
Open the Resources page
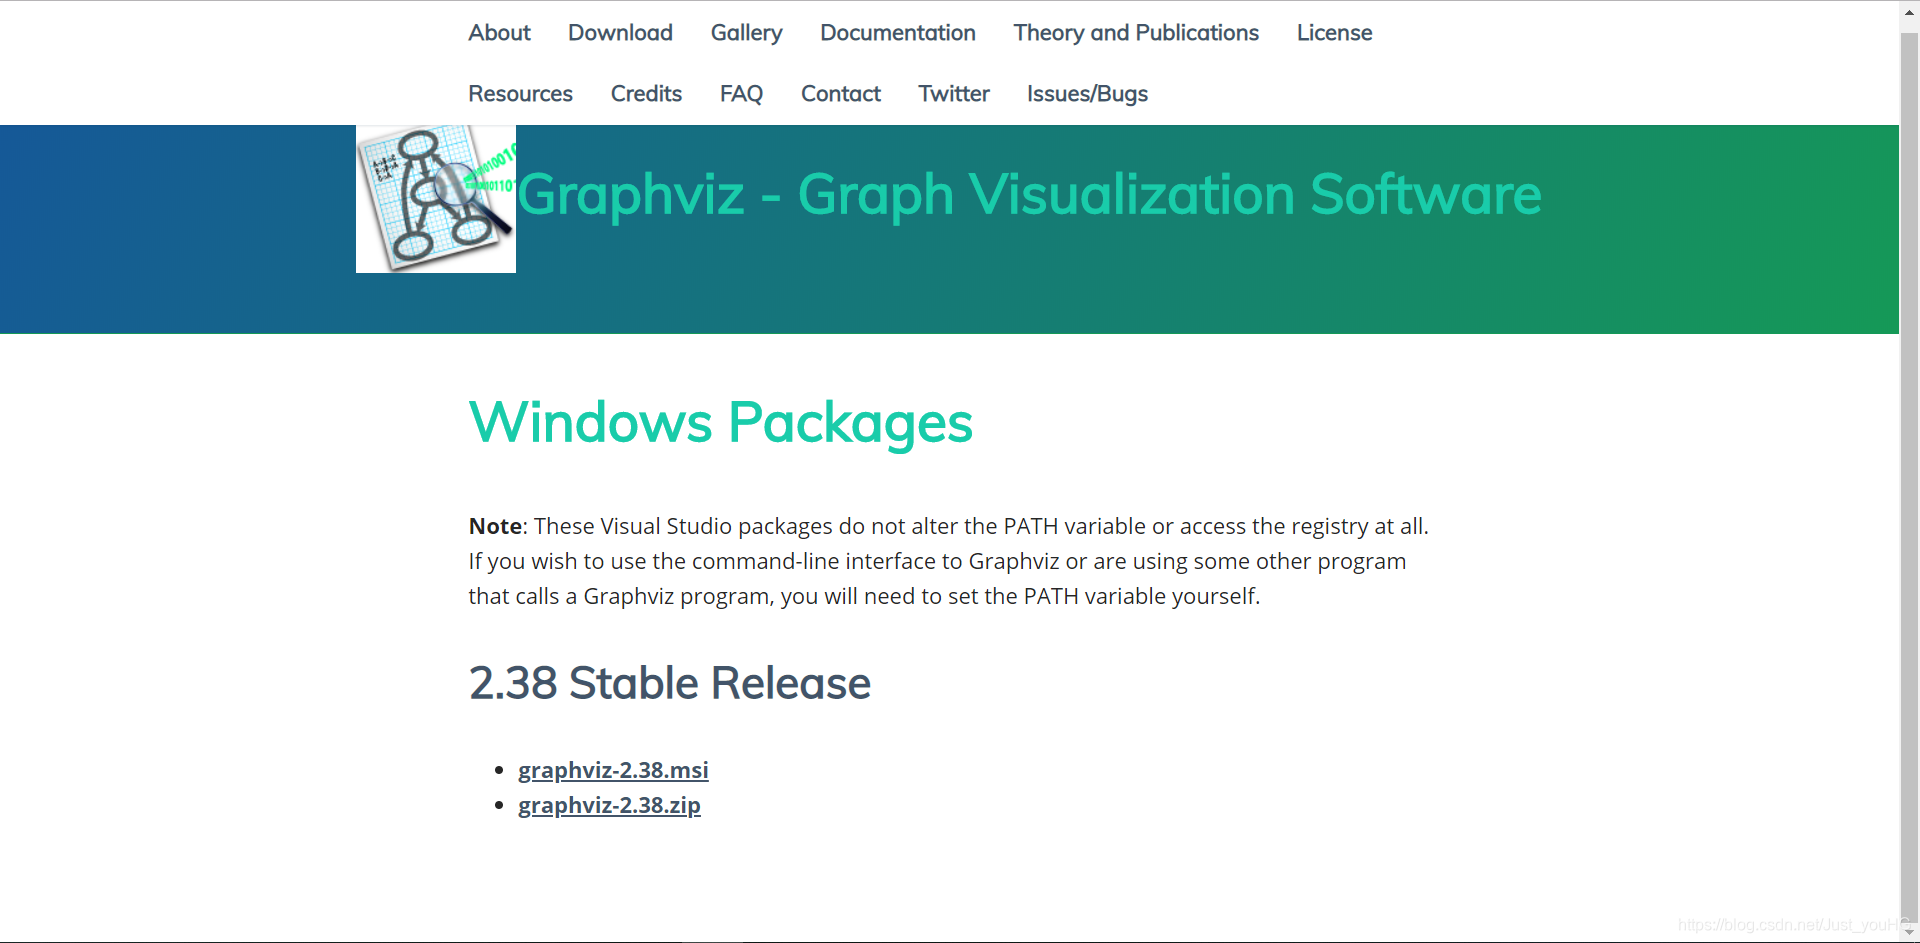tap(520, 93)
